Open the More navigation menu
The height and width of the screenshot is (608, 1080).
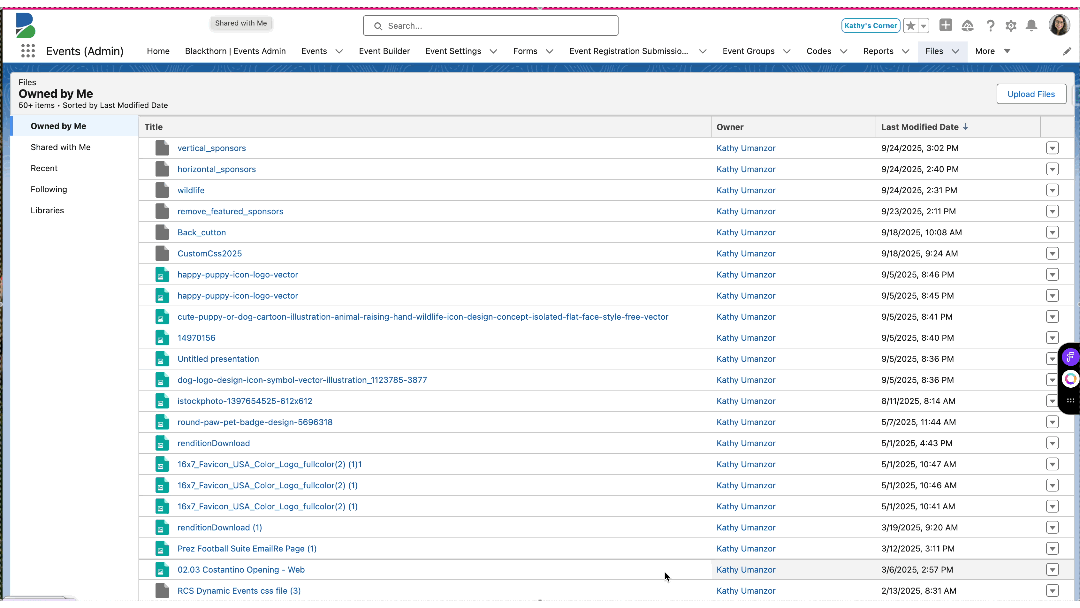click(992, 51)
